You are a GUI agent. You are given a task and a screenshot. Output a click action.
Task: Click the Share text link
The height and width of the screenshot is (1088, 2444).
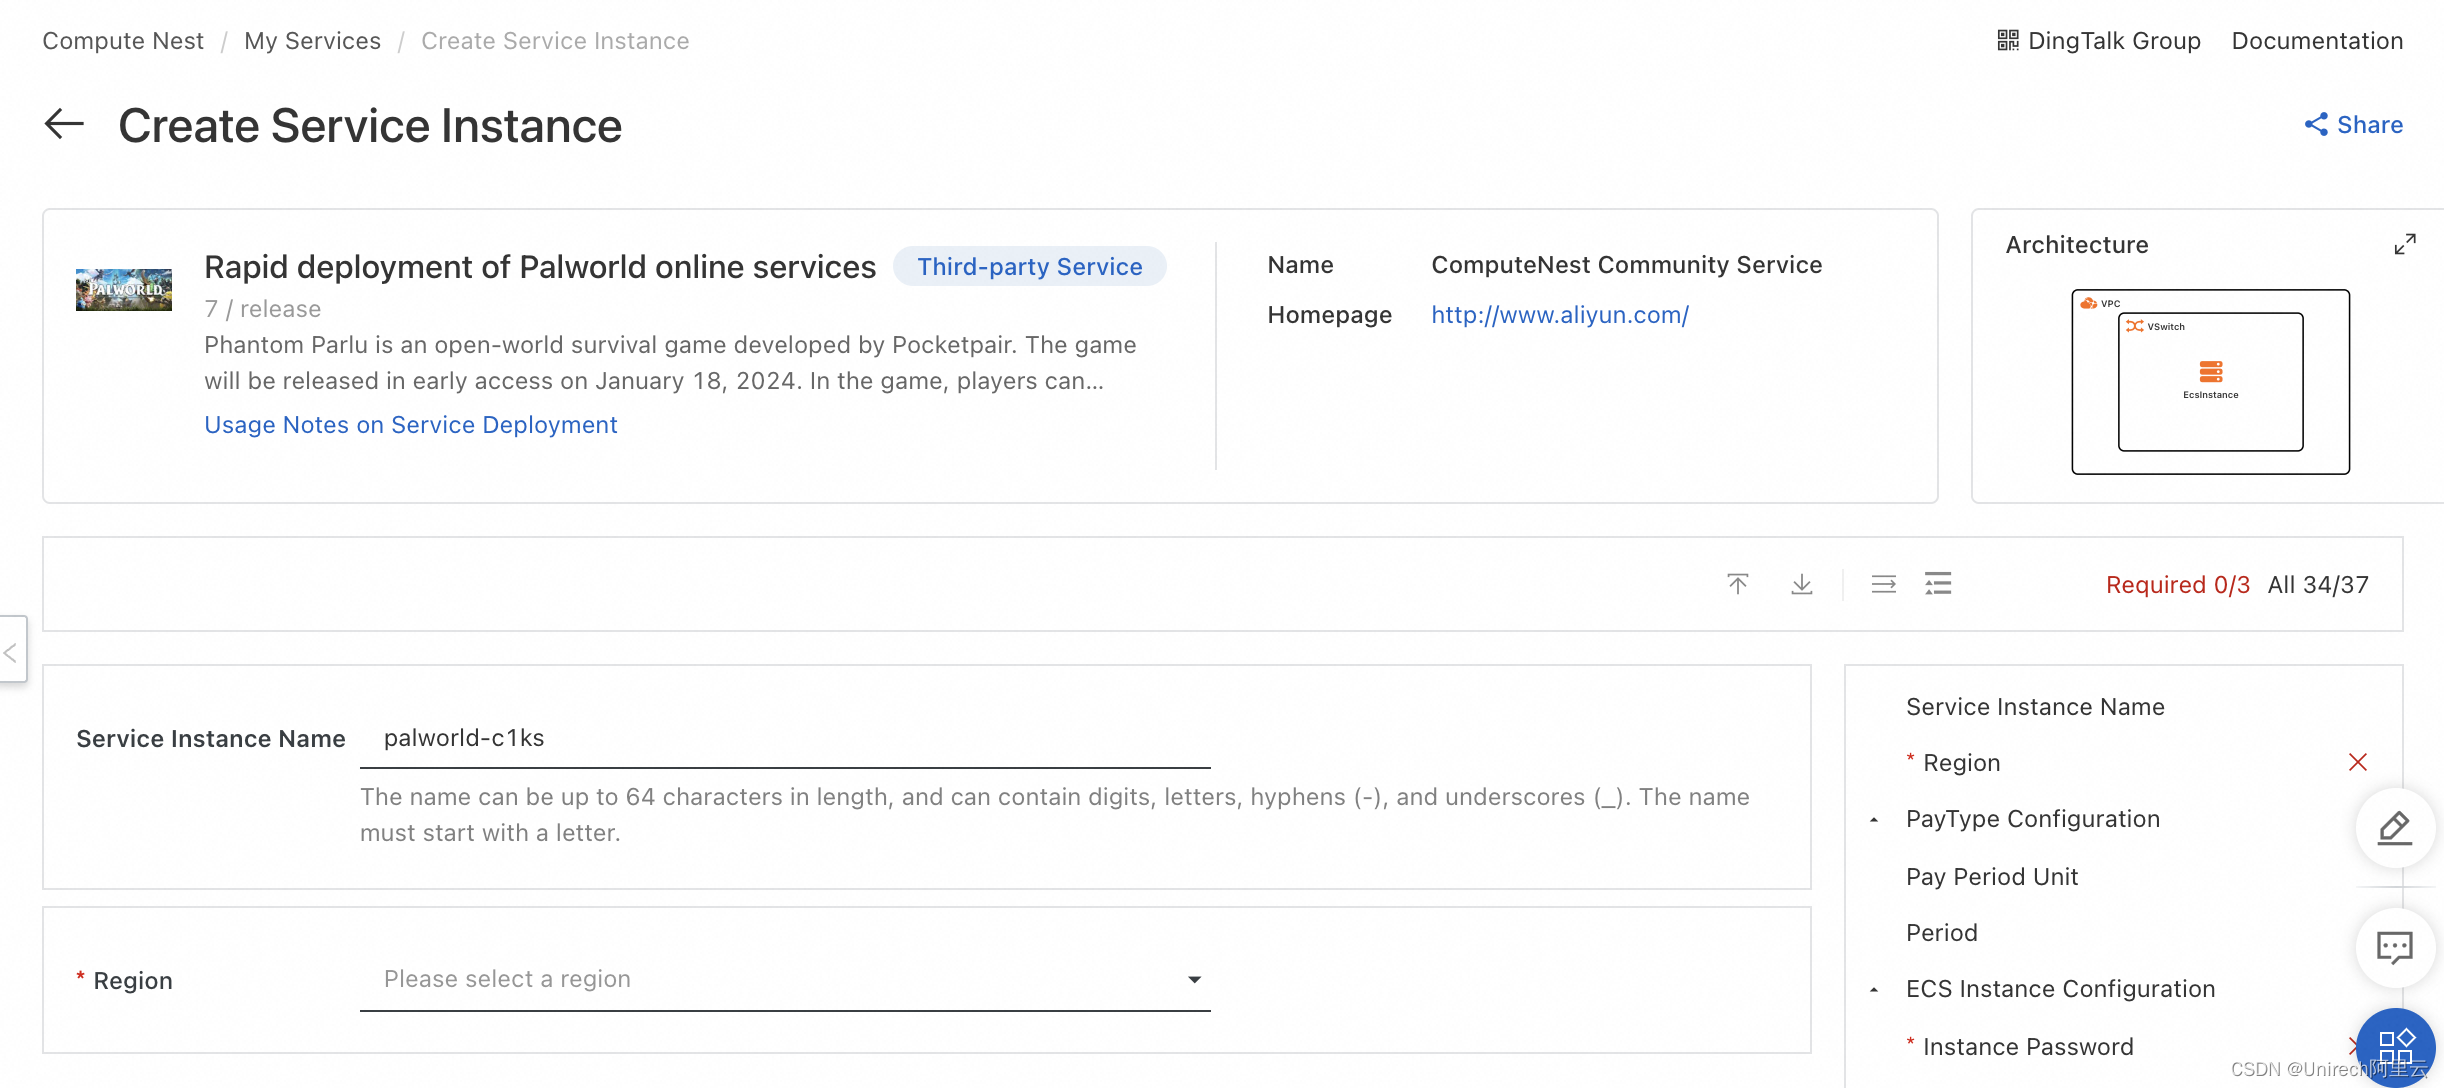tap(2370, 125)
